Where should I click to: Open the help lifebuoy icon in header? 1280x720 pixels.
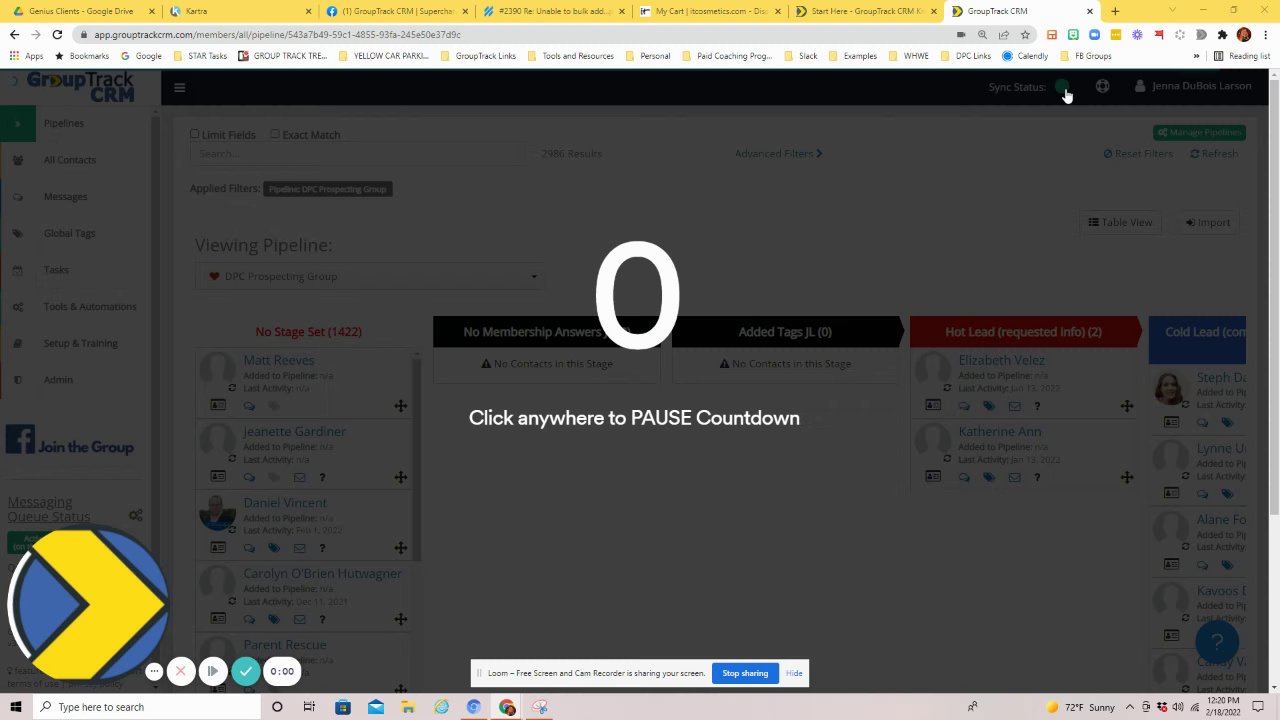coord(1102,86)
